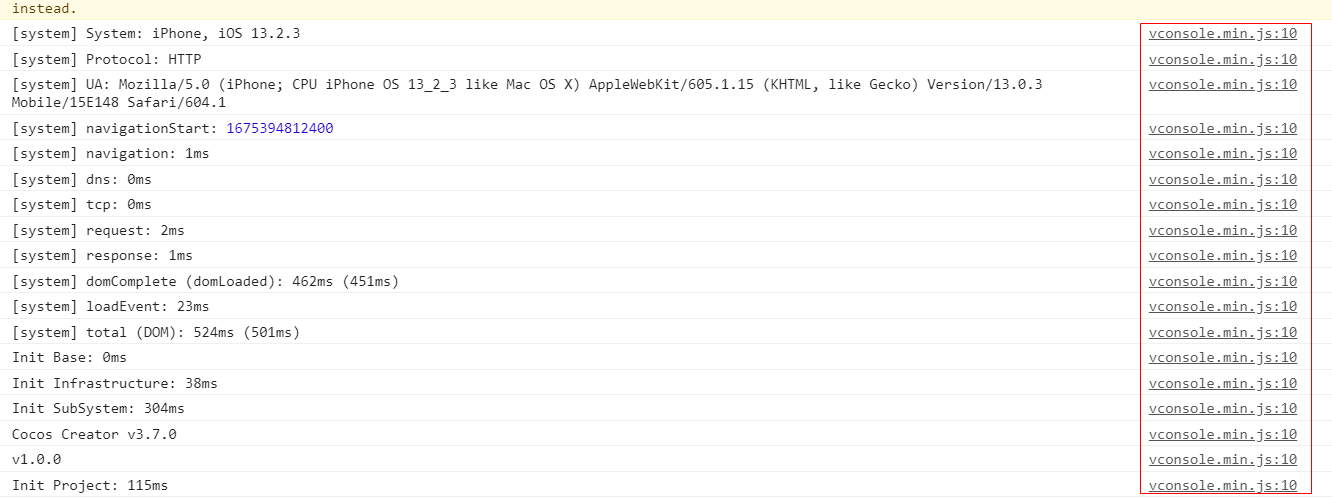Screen dimensions: 1332x498
Task: Open source link for Protocol HTTP log
Action: click(x=1222, y=59)
